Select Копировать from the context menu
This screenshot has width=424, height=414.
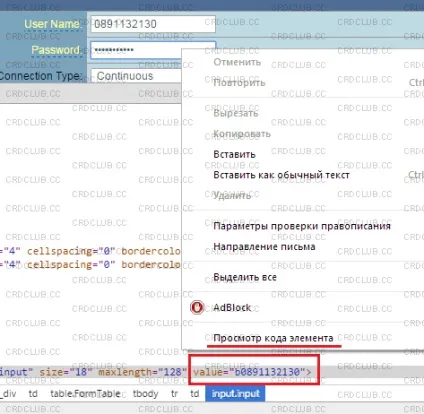242,134
